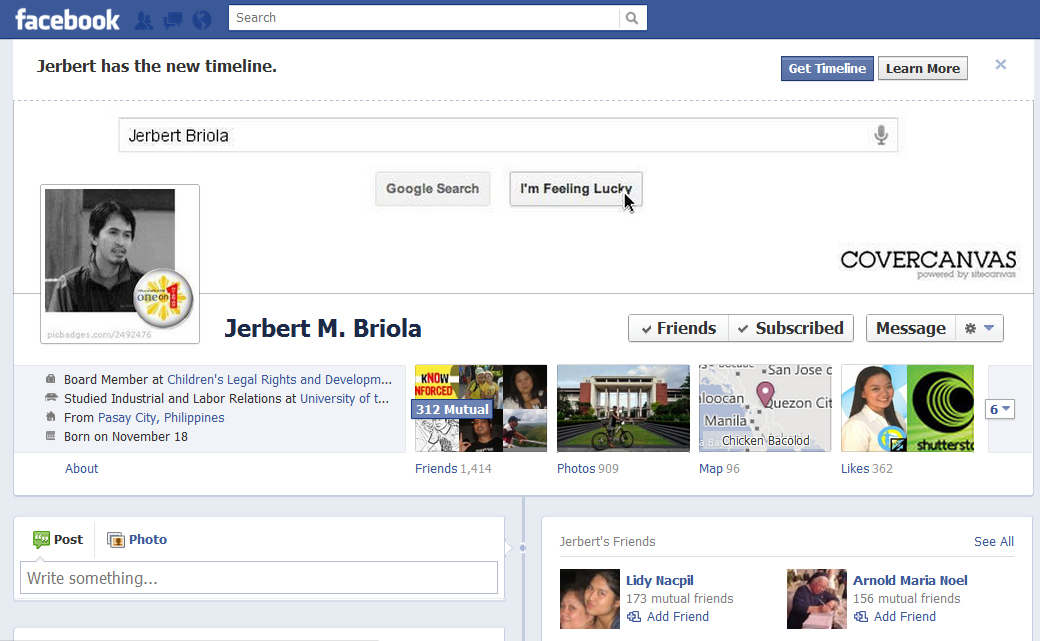Click the Facebook logo
Screen dimensions: 1040x641
click(67, 19)
